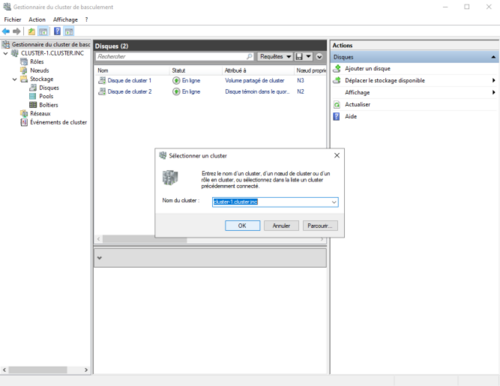The width and height of the screenshot is (500, 386).
Task: Open the Affichage menu
Action: coord(65,20)
